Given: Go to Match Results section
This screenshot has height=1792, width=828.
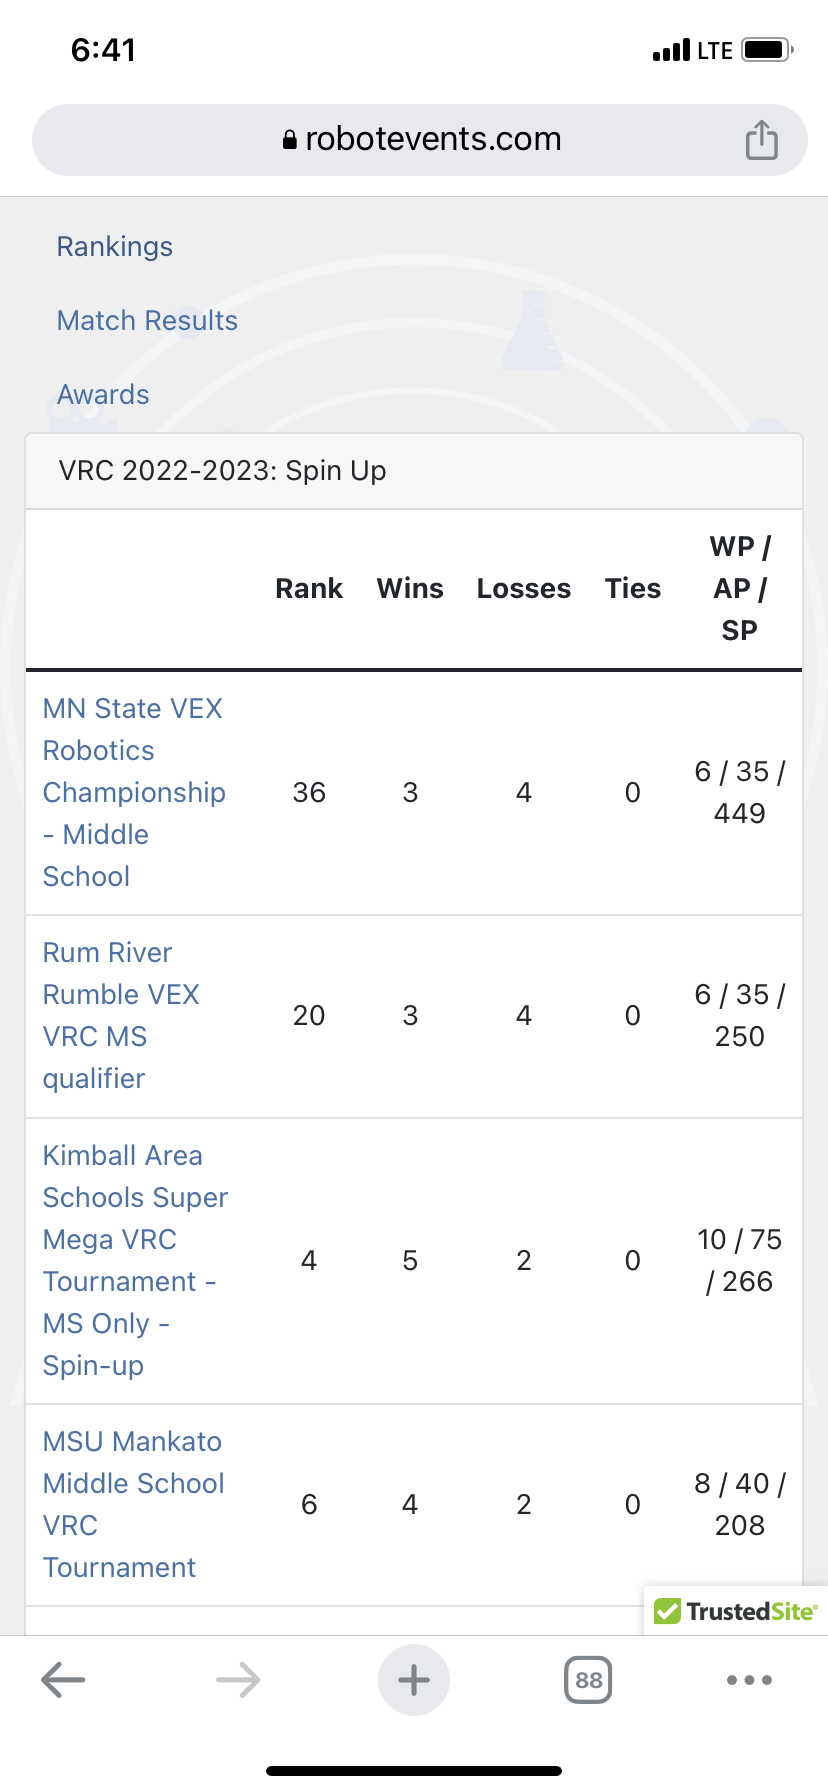Looking at the screenshot, I should pos(147,321).
